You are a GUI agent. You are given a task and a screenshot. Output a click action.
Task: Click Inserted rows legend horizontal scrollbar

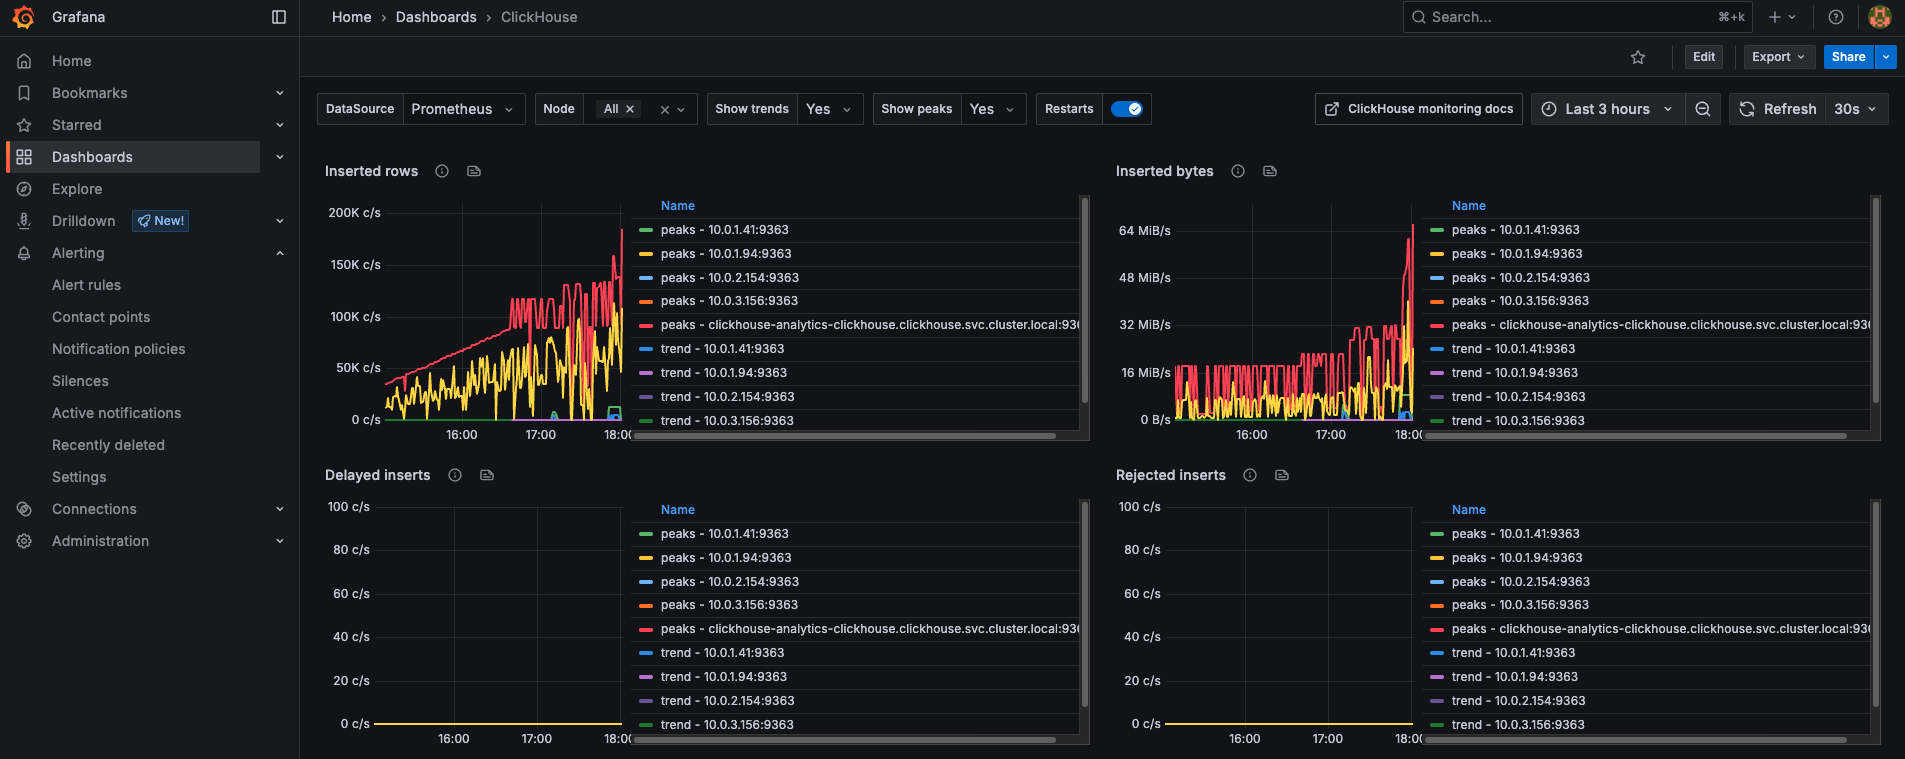pyautogui.click(x=845, y=436)
